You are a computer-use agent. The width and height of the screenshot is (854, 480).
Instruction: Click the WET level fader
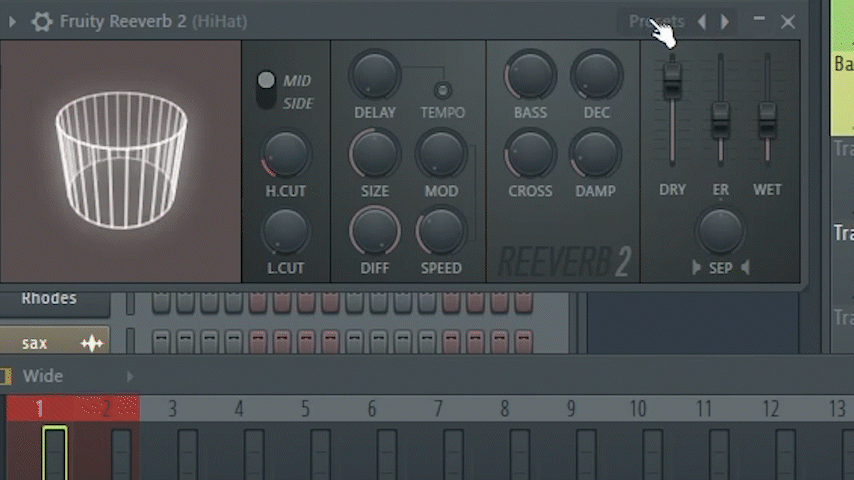(767, 120)
